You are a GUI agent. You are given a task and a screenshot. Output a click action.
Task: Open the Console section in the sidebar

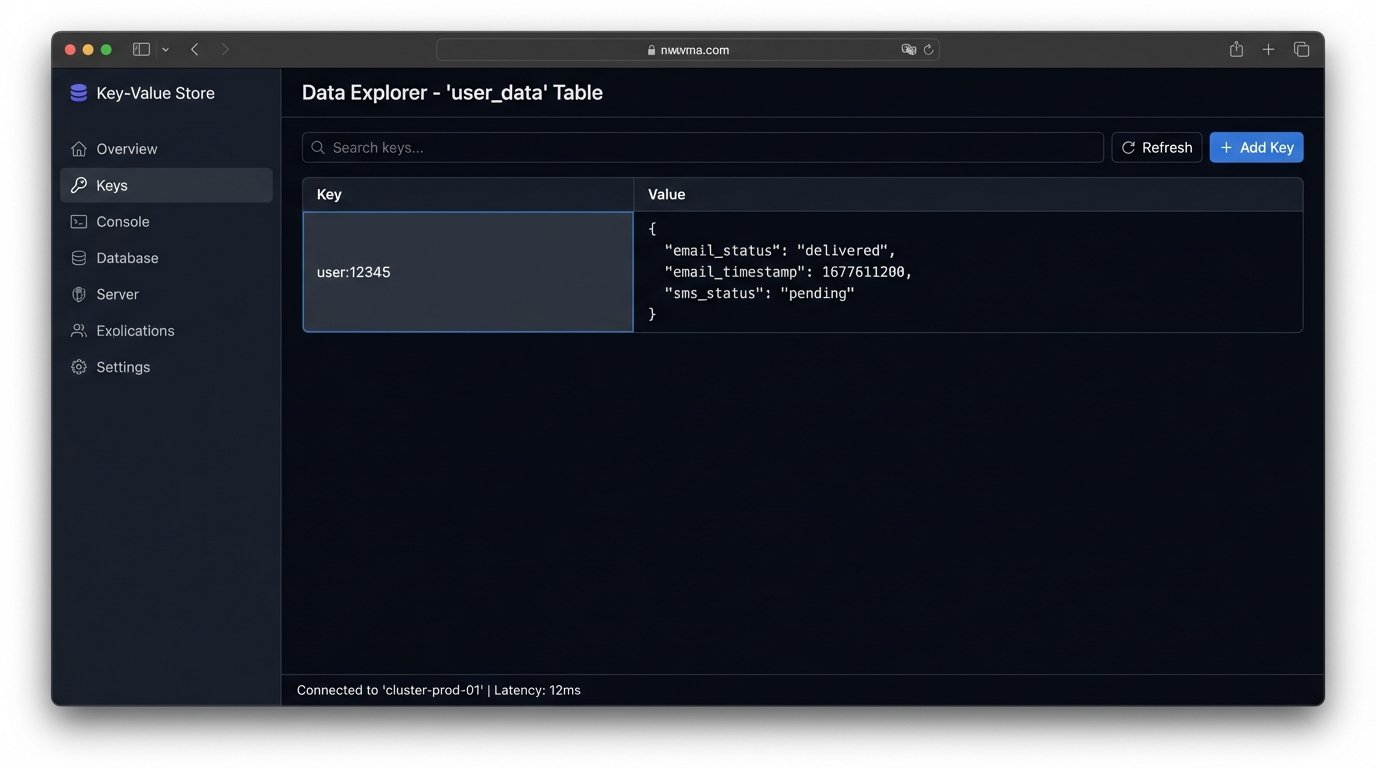[x=121, y=221]
